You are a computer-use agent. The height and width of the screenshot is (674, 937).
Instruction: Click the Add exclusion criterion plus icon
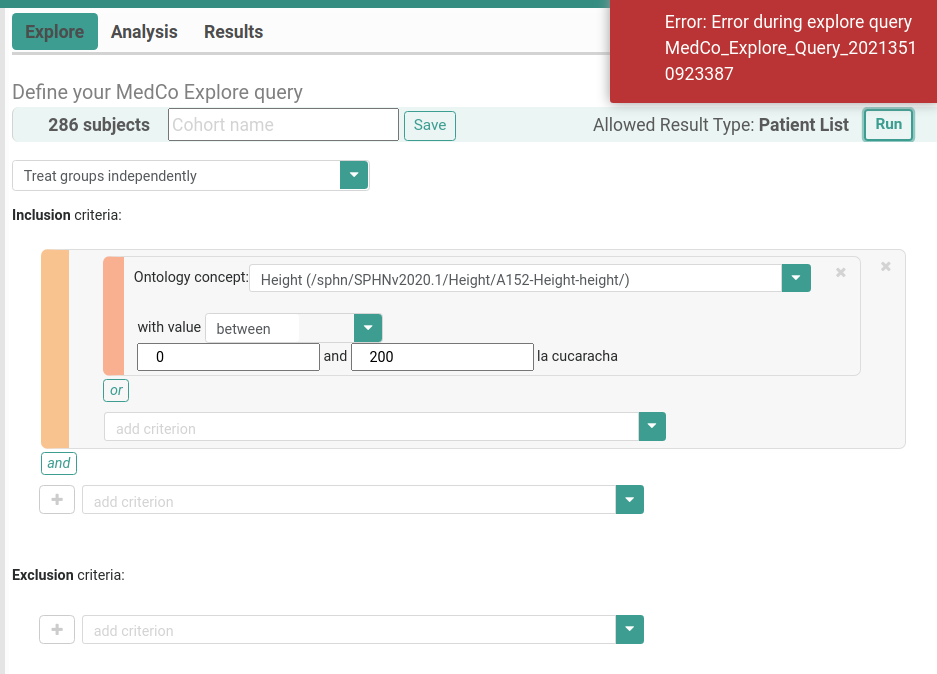[x=57, y=629]
